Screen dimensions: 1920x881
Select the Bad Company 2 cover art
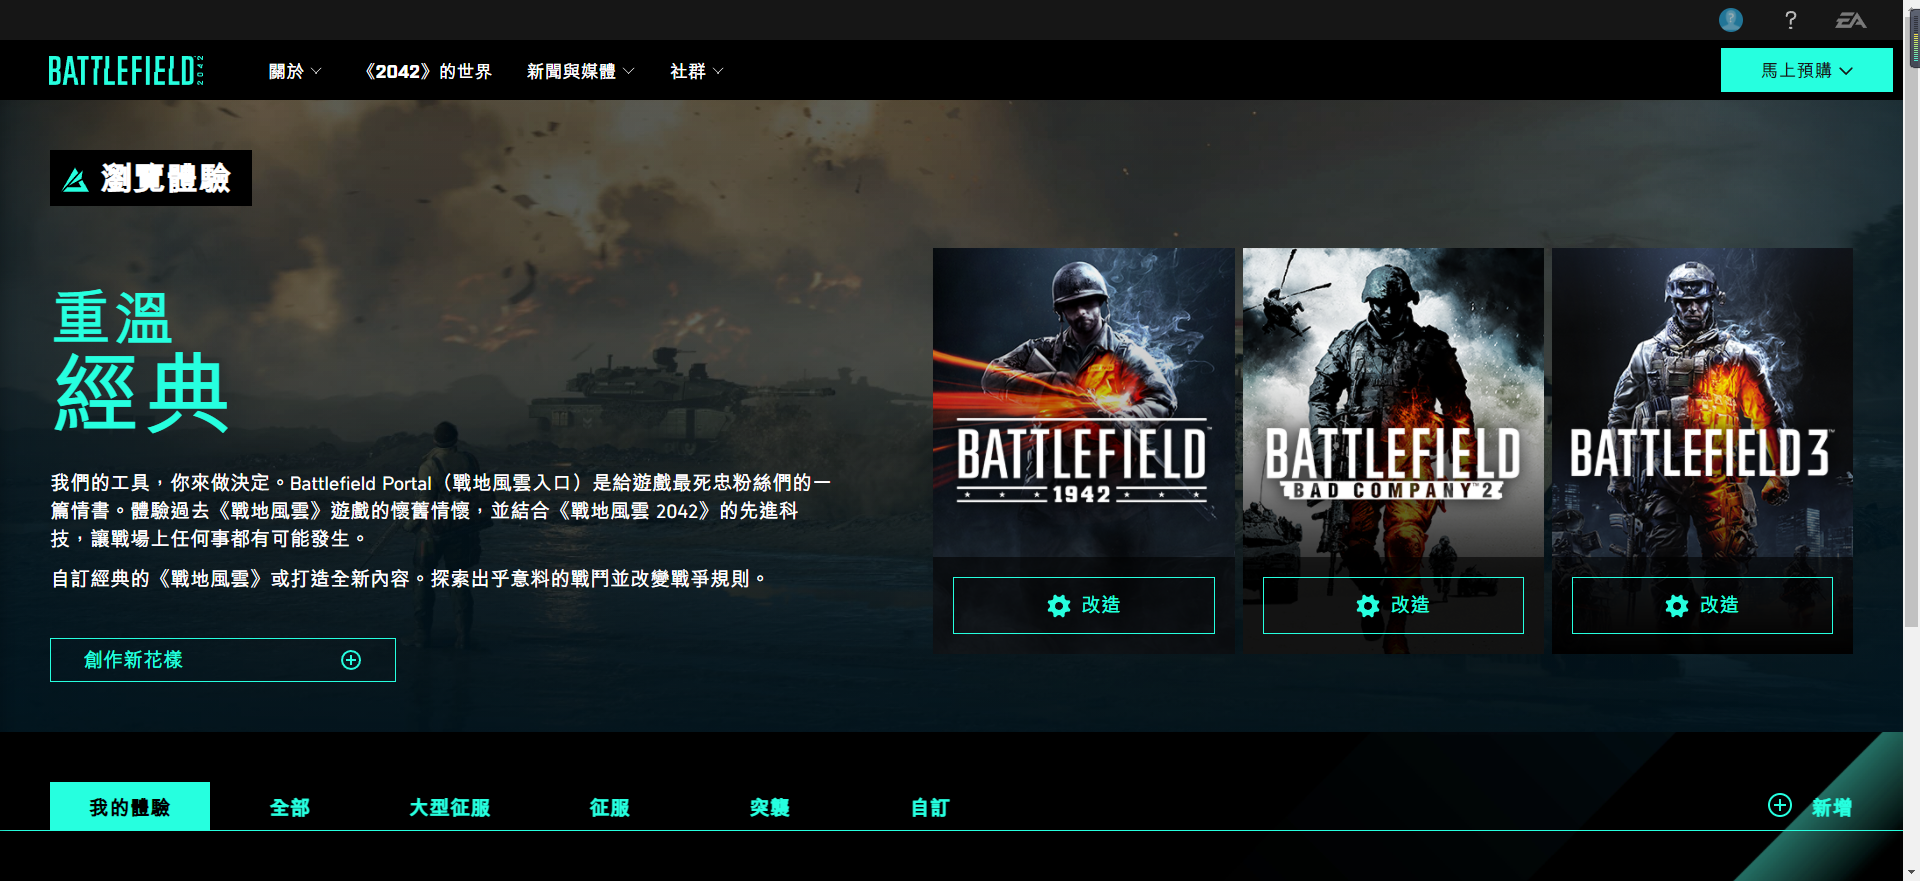coord(1393,402)
